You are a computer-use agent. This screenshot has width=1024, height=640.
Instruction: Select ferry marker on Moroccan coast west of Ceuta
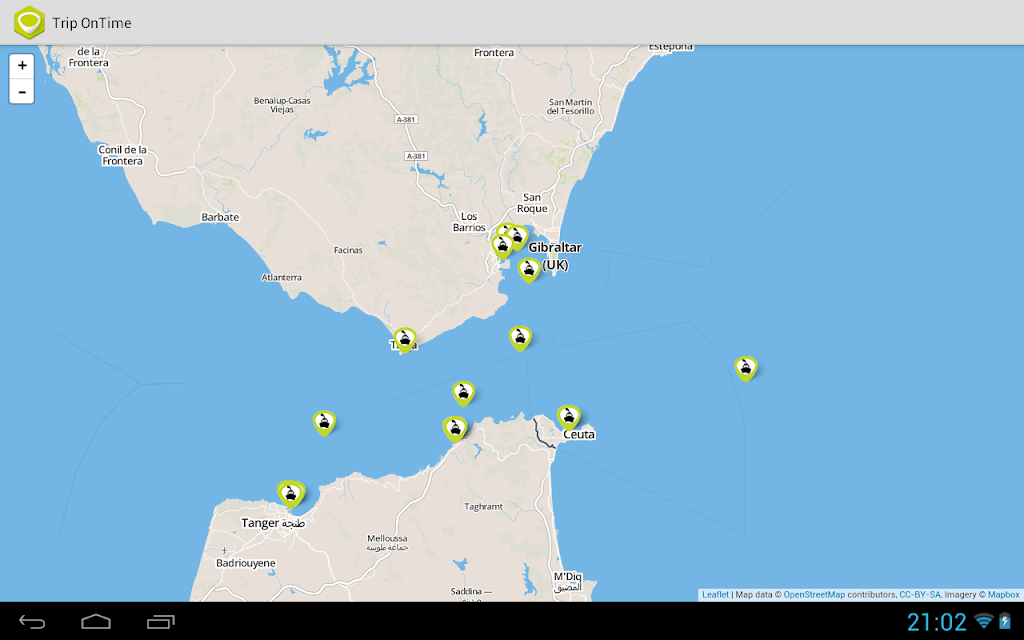pyautogui.click(x=455, y=429)
